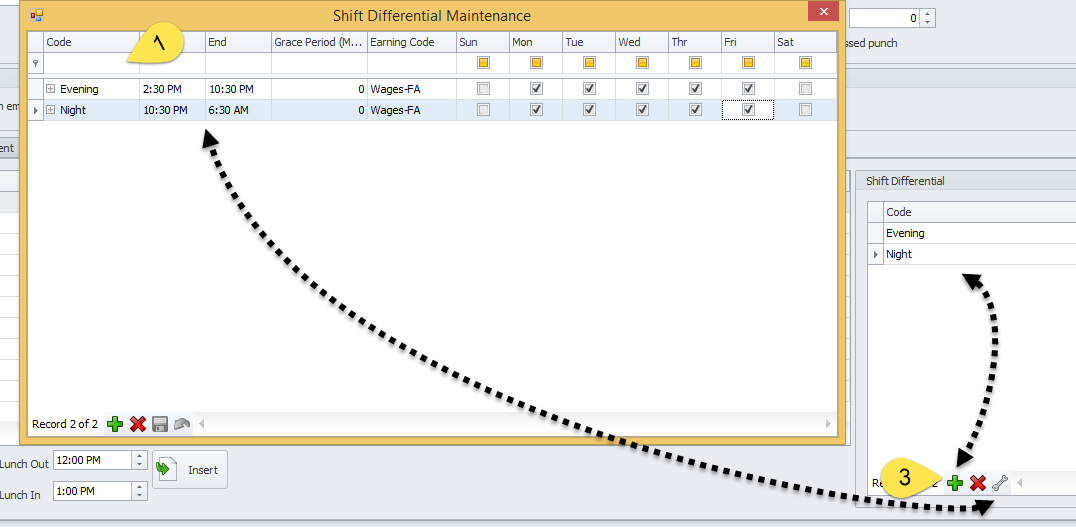The height and width of the screenshot is (527, 1076).
Task: Click the Grace Period column header
Action: pyautogui.click(x=318, y=42)
